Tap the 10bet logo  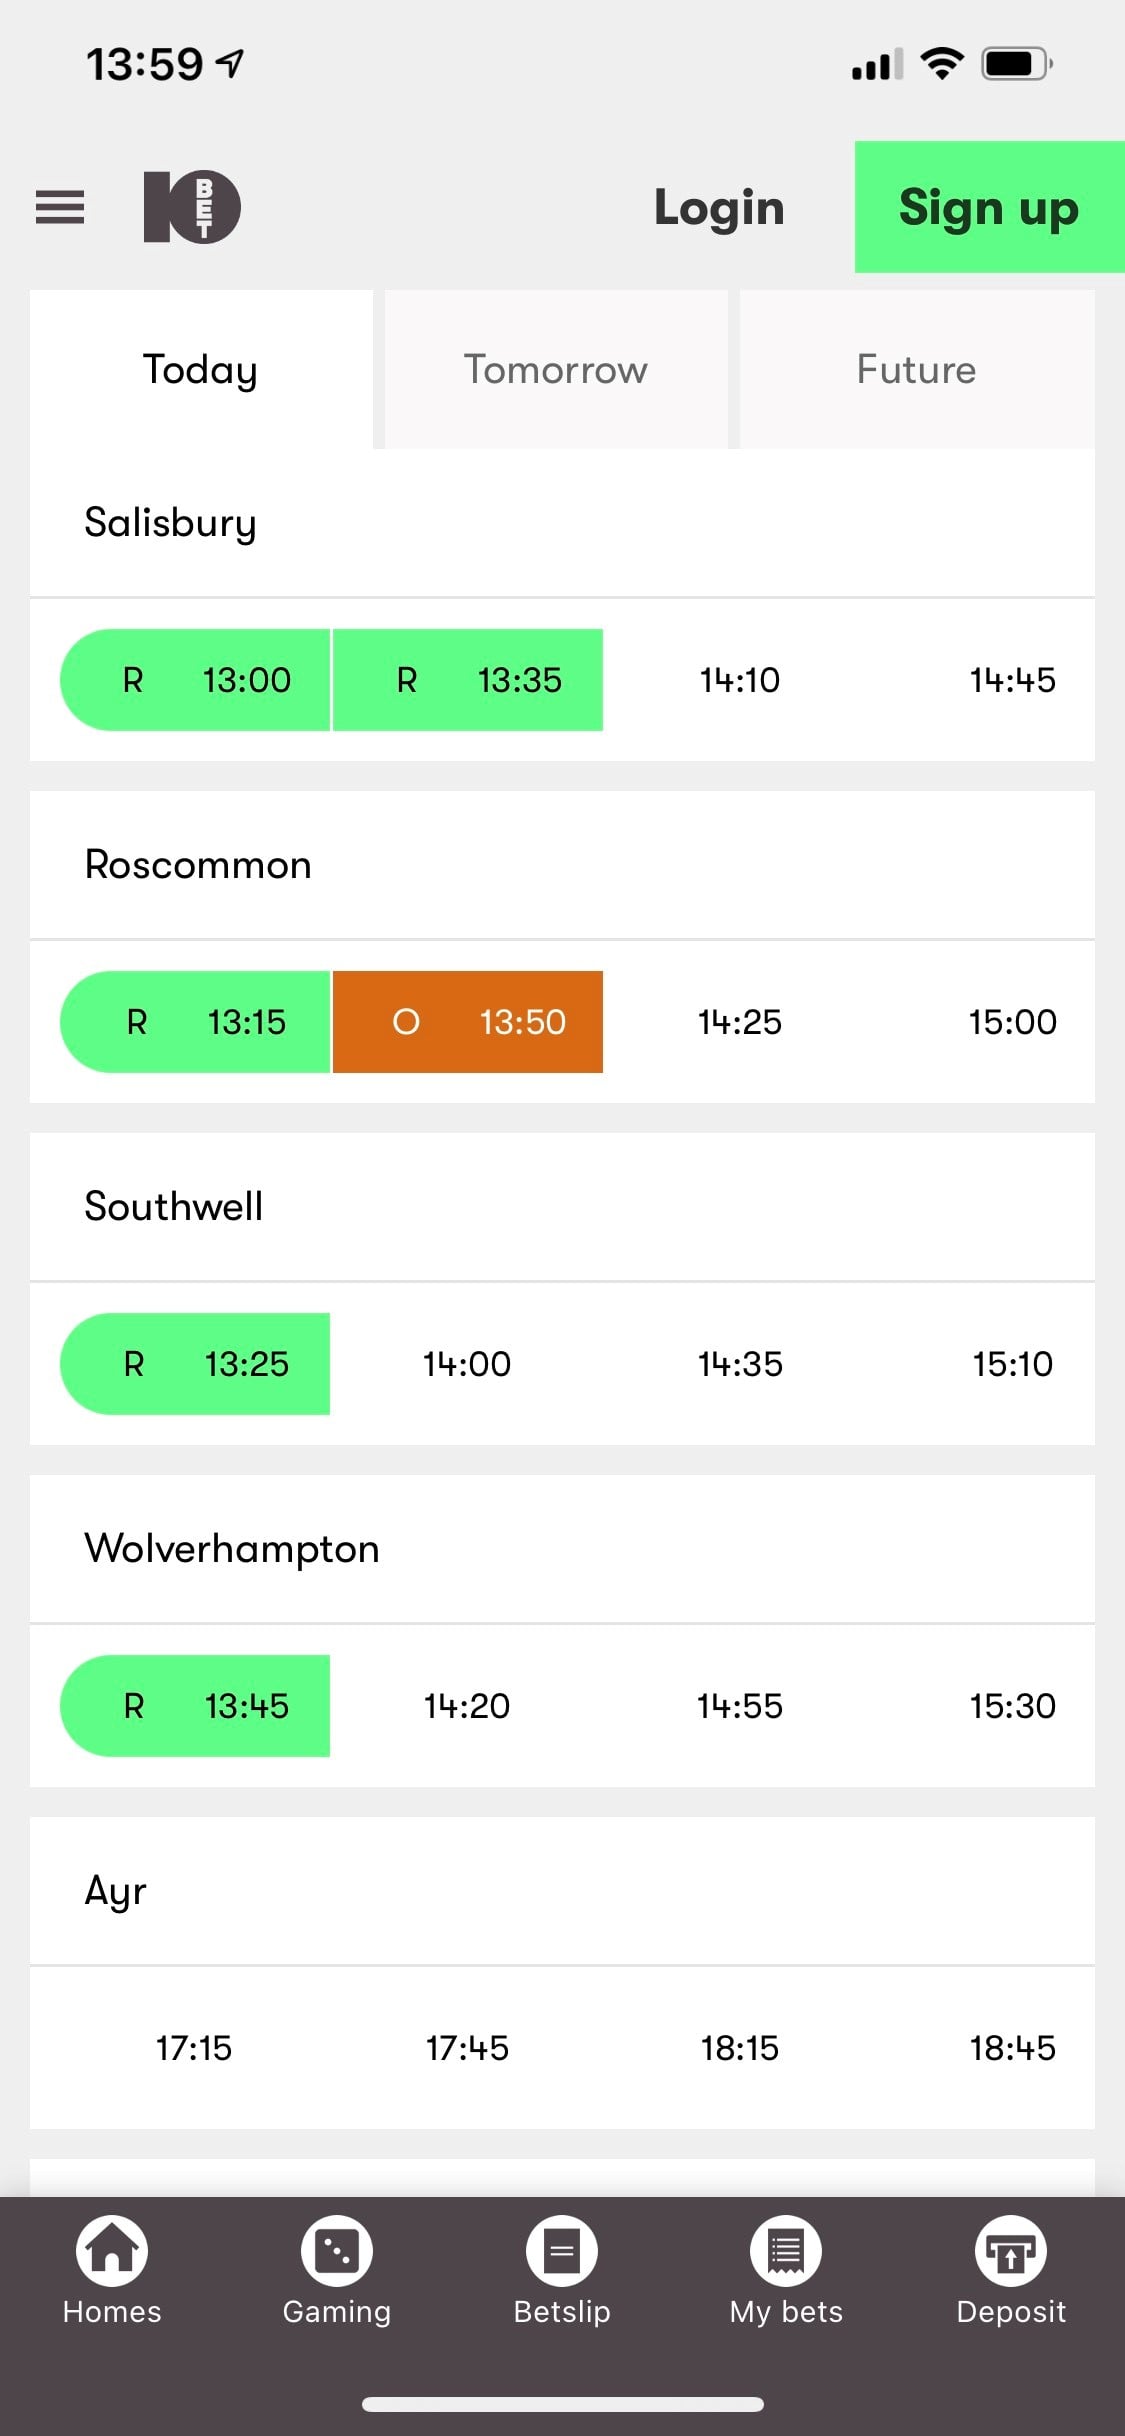pyautogui.click(x=192, y=207)
